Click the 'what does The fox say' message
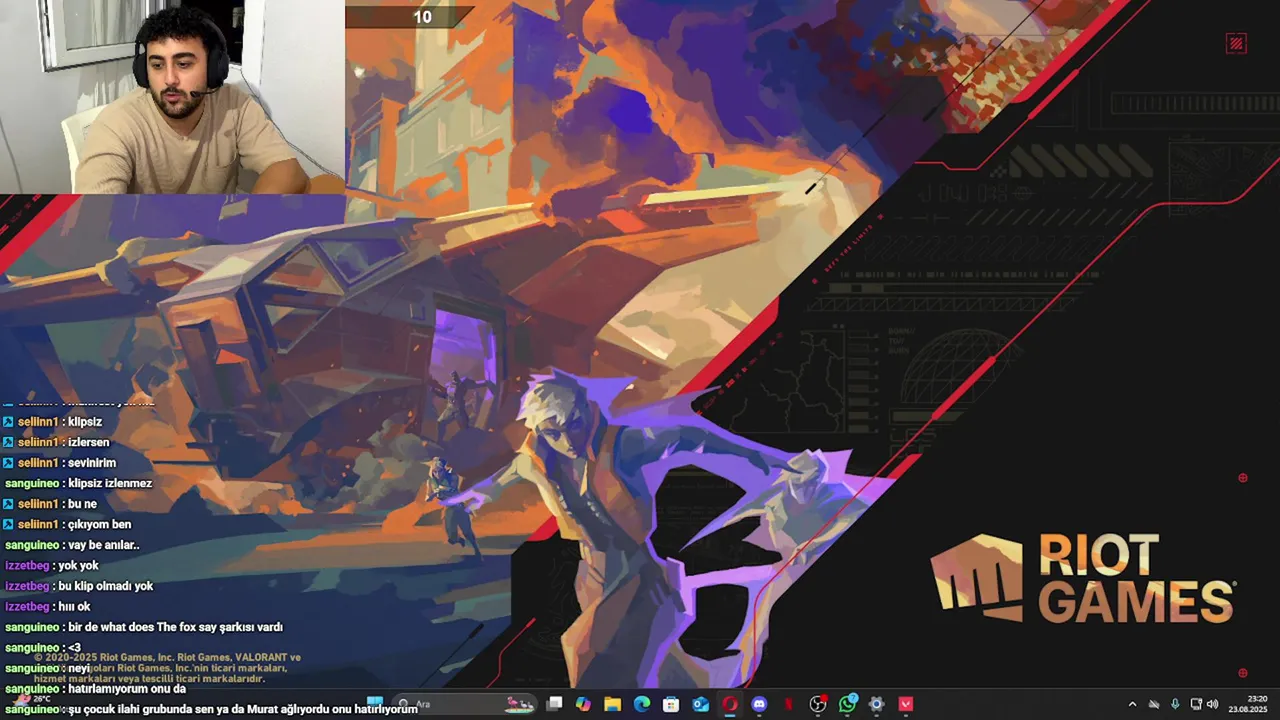 [x=175, y=627]
